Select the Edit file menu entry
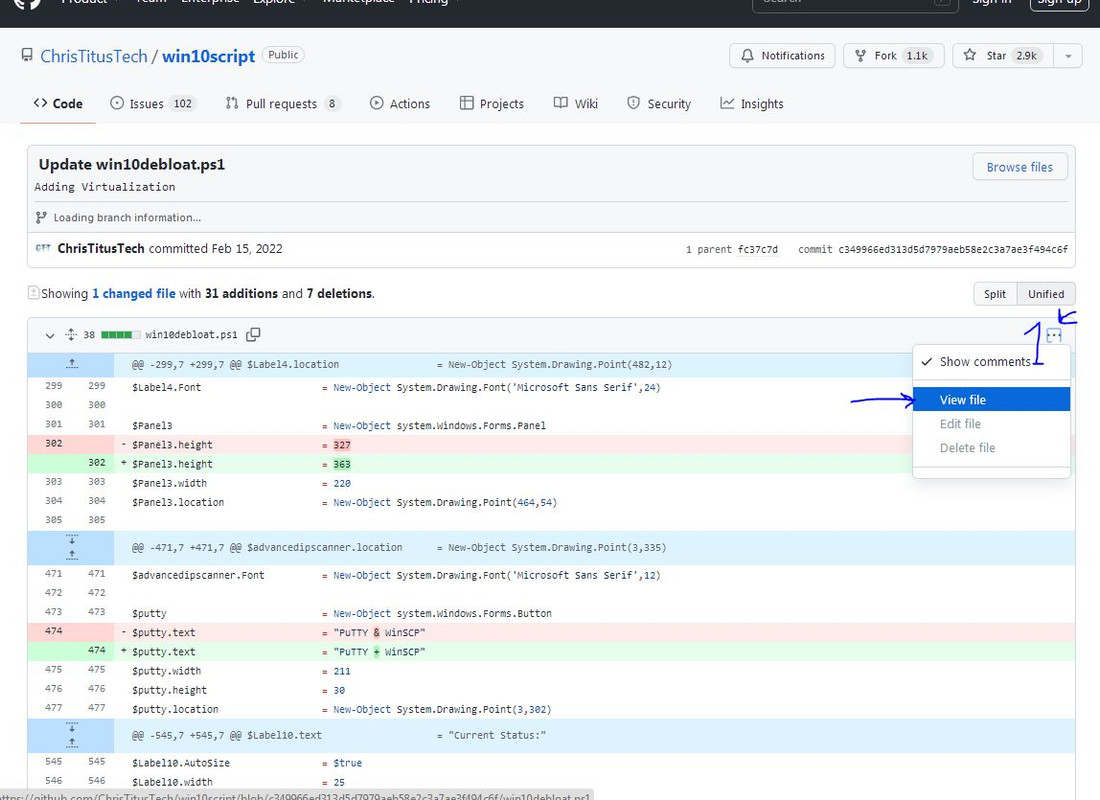The image size is (1100, 800). click(991, 424)
